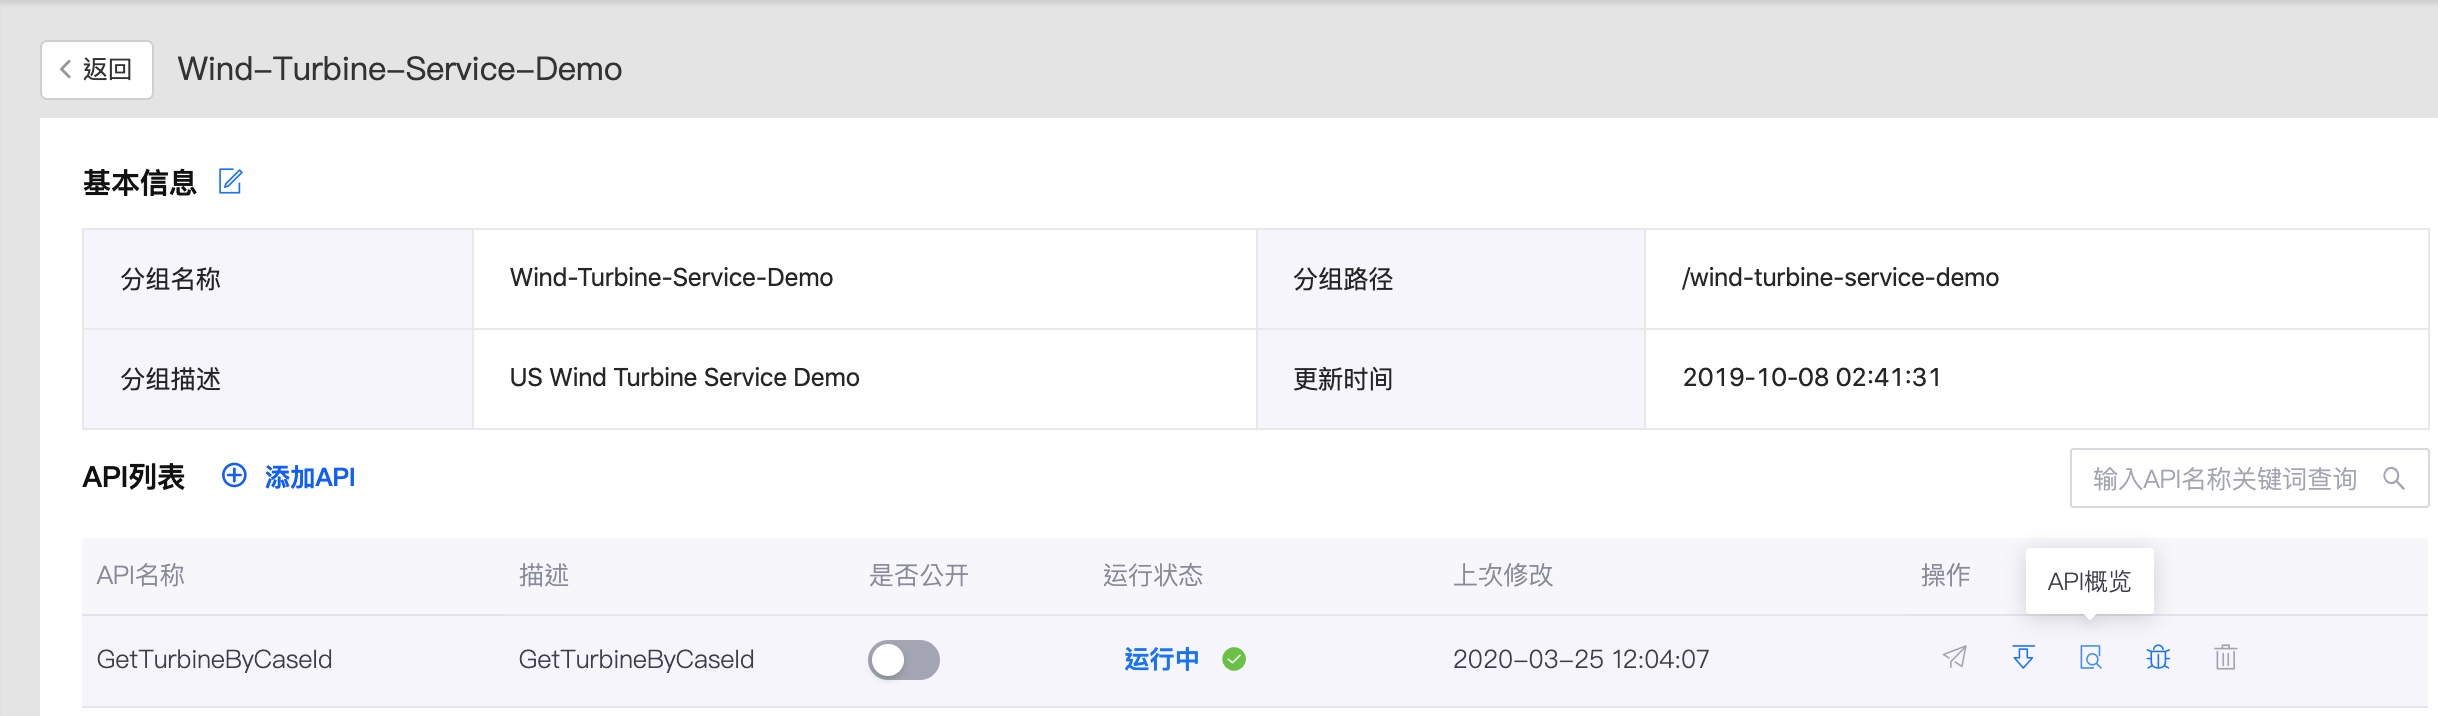
Task: Click the 上次修改 column header
Action: (x=1502, y=575)
